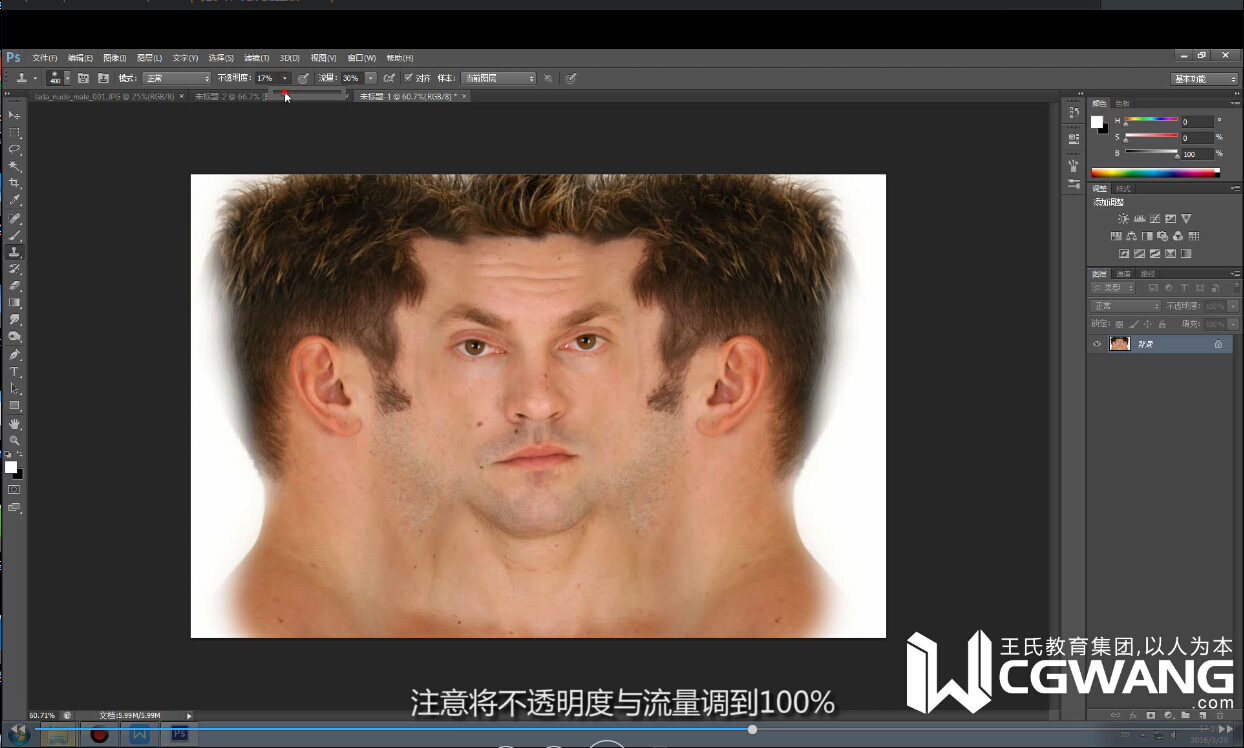Click the Brightness value field

1197,154
